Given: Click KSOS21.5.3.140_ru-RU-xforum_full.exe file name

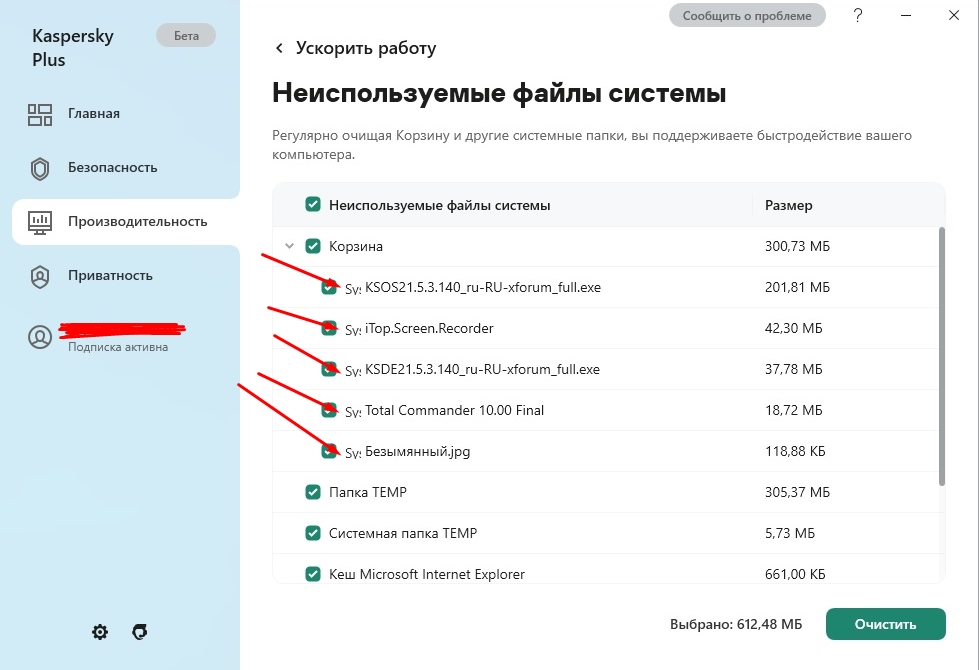Looking at the screenshot, I should [x=483, y=287].
